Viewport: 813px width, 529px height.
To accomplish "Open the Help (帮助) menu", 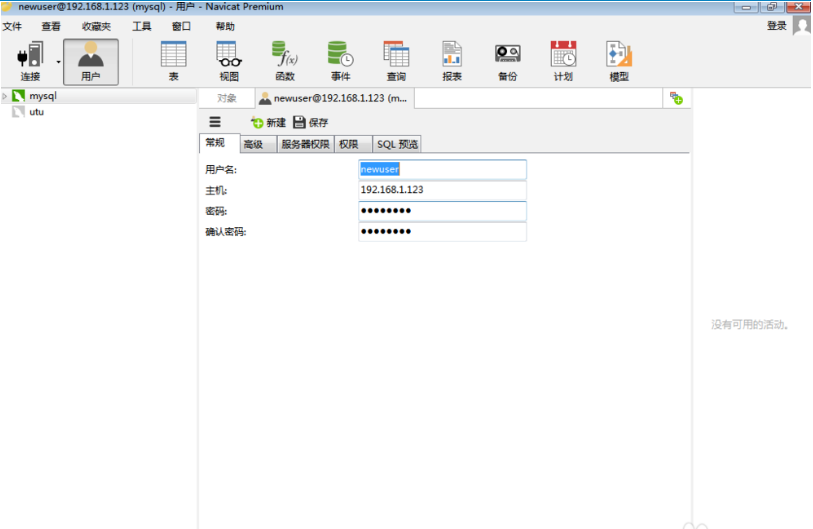I will pos(226,26).
